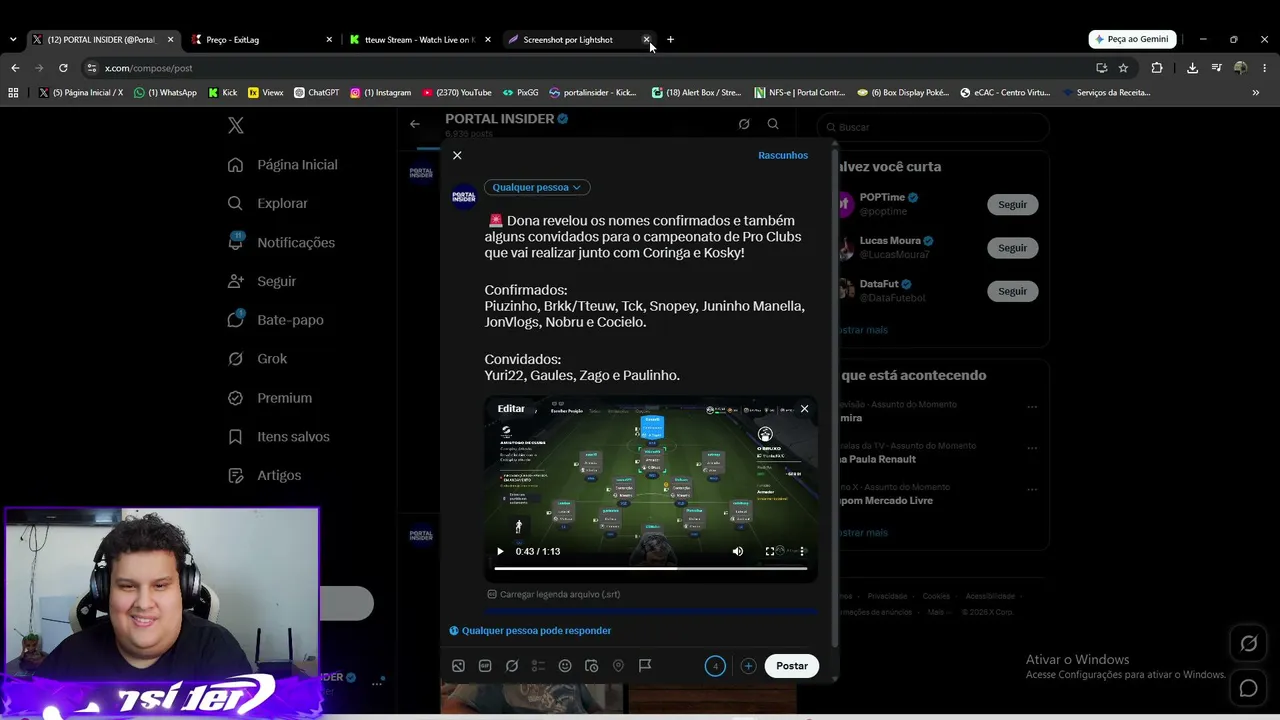This screenshot has width=1280, height=720.
Task: Remove the attached video from post
Action: [x=804, y=408]
